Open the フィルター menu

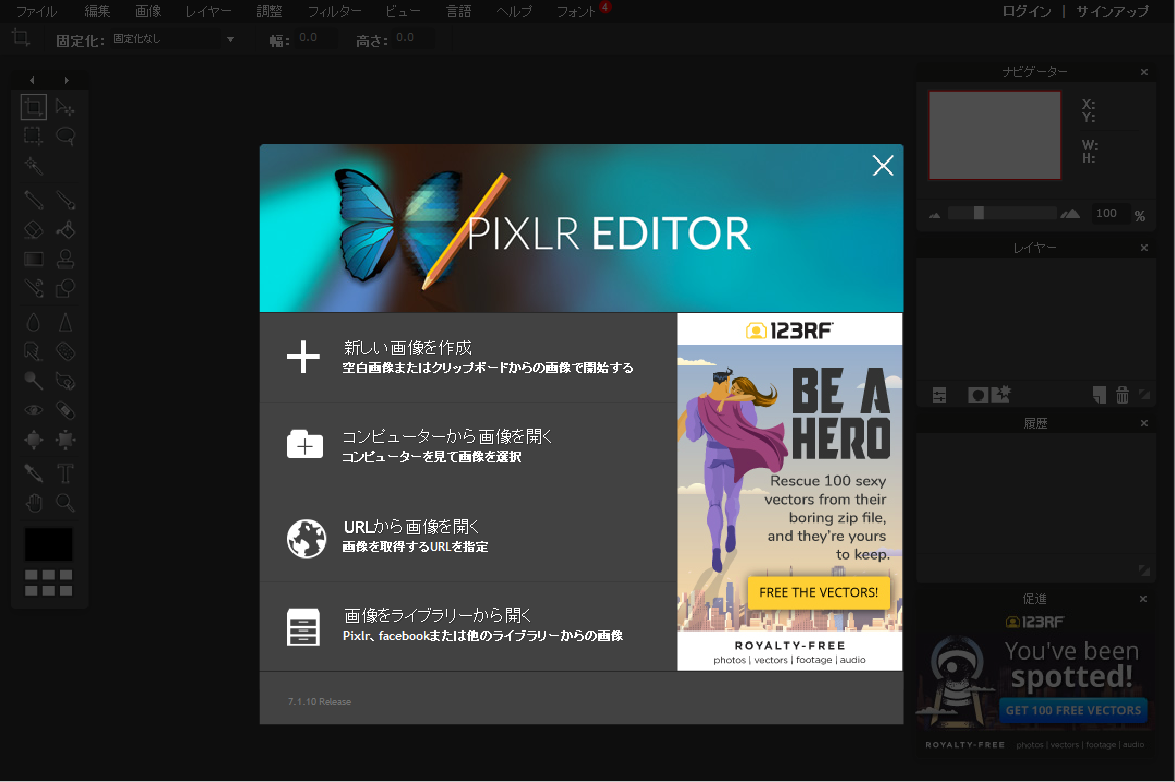[334, 12]
